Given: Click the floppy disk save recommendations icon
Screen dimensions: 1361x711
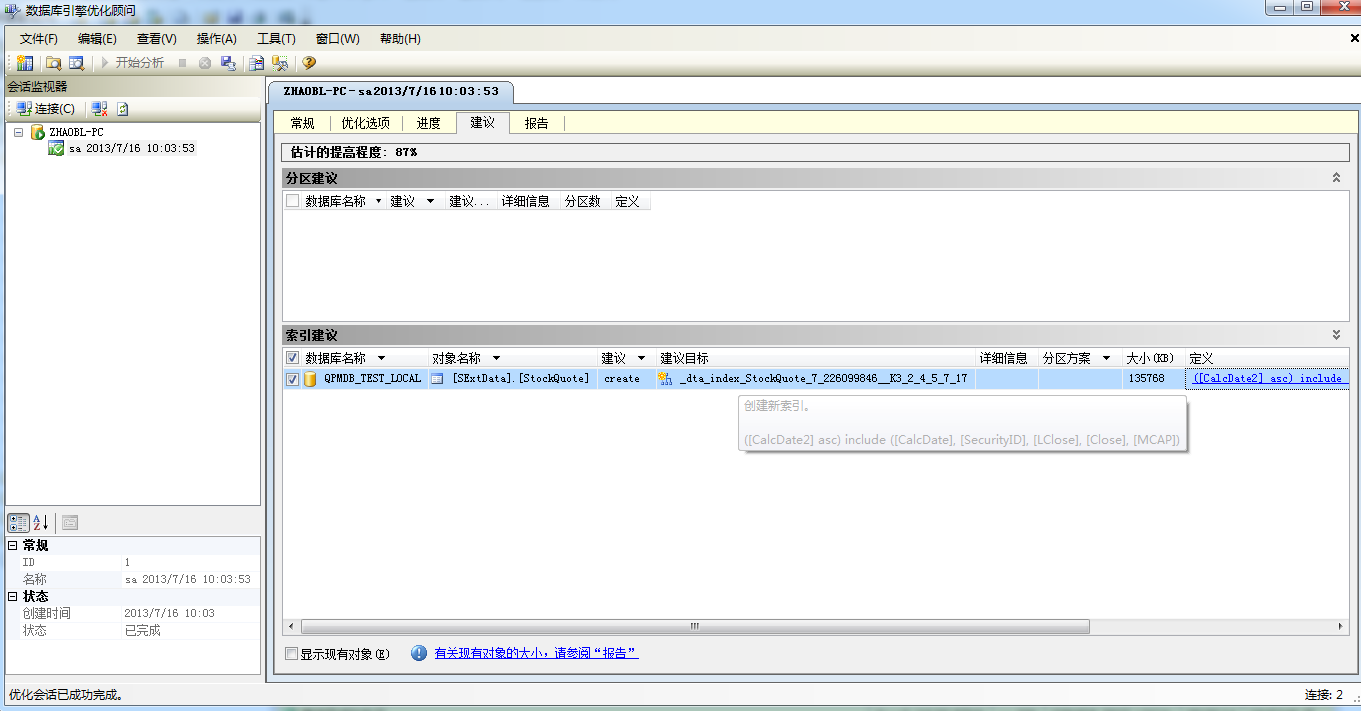Looking at the screenshot, I should click(x=228, y=63).
